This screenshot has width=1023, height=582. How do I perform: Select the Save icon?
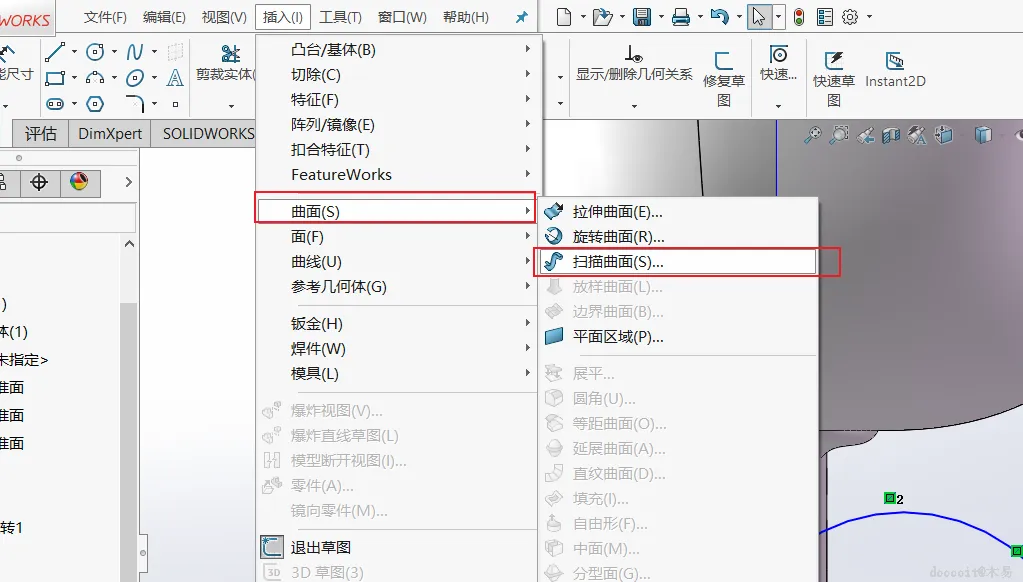point(642,15)
